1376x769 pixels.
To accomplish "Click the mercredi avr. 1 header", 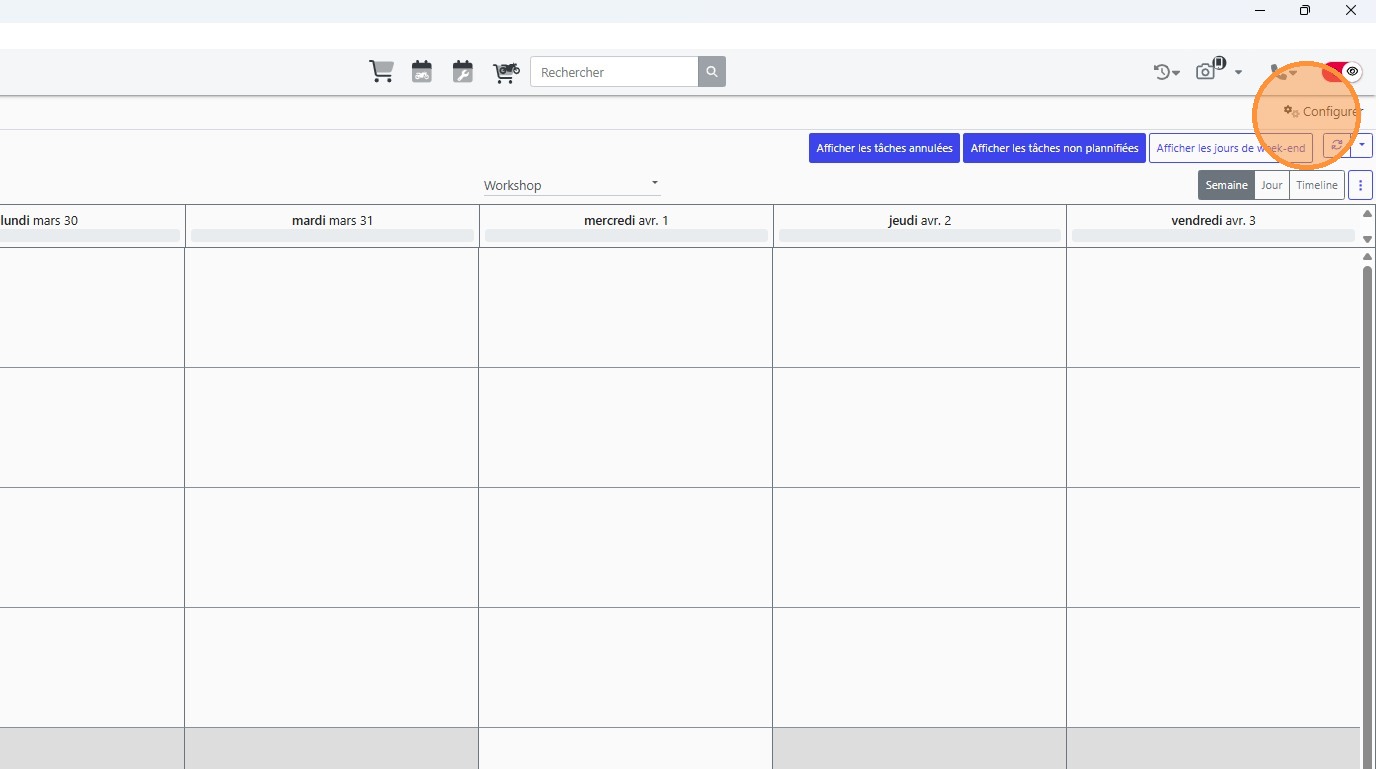I will click(626, 220).
